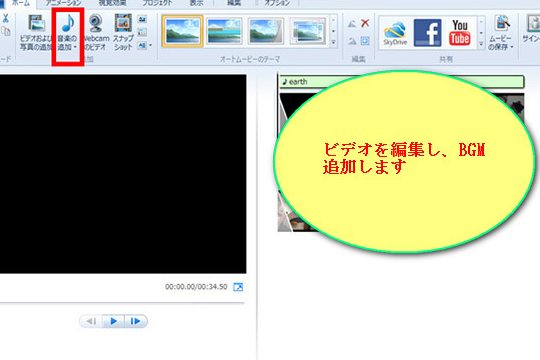Viewport: 540px width, 360px height.
Task: Share the movie to YouTube
Action: click(x=459, y=33)
